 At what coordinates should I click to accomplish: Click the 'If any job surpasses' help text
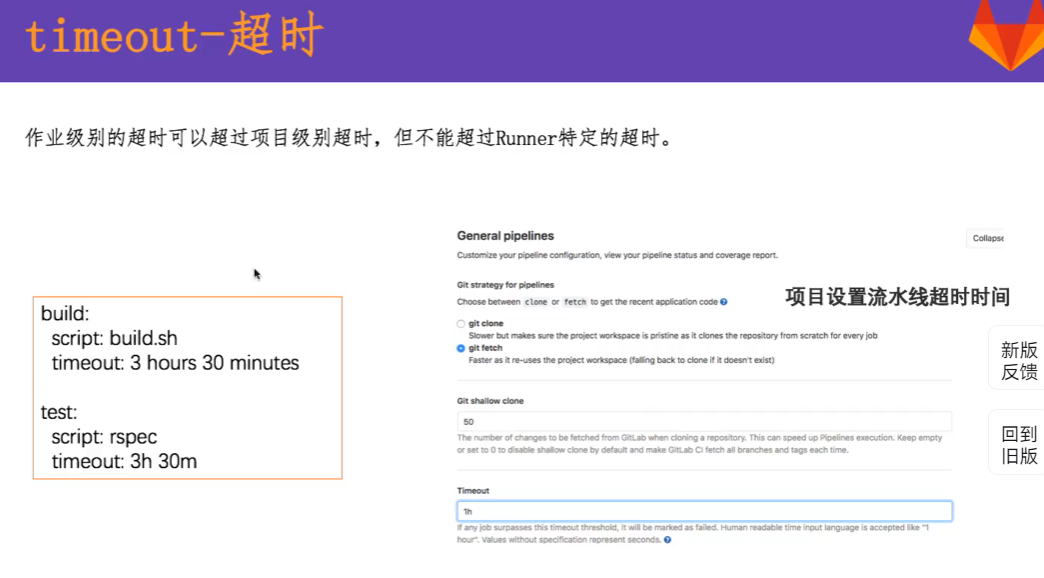[692, 533]
